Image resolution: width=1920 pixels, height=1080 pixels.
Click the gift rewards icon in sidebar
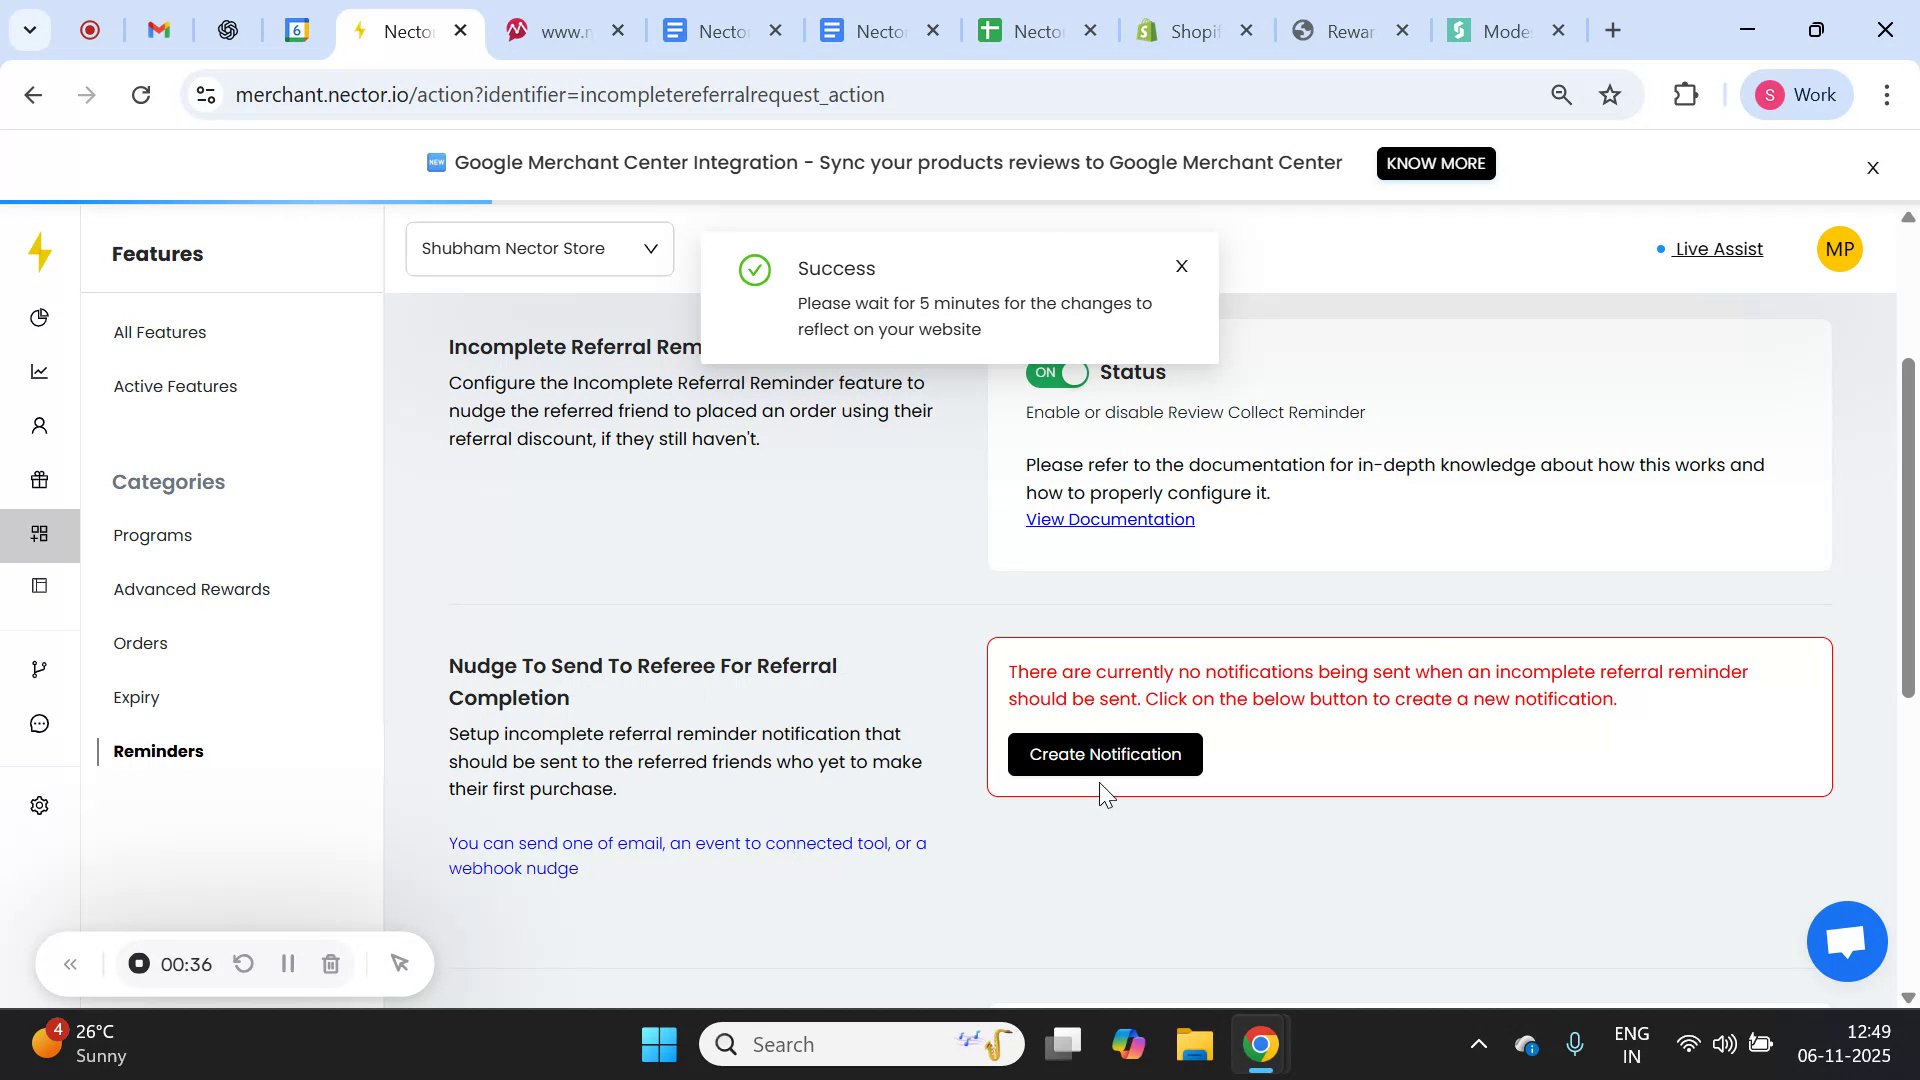39,479
